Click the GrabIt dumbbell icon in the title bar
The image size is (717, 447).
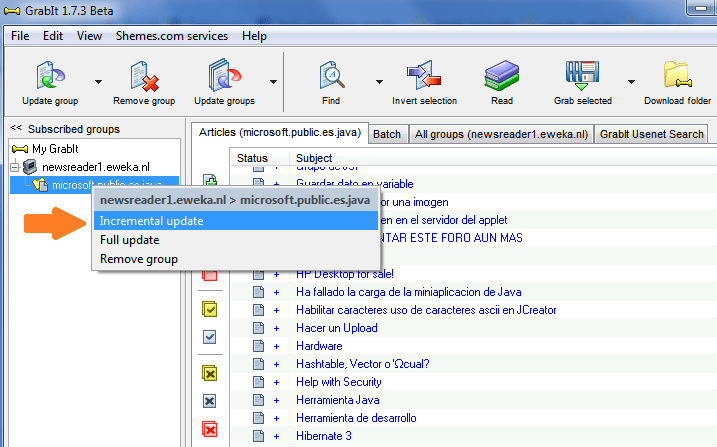tap(12, 11)
